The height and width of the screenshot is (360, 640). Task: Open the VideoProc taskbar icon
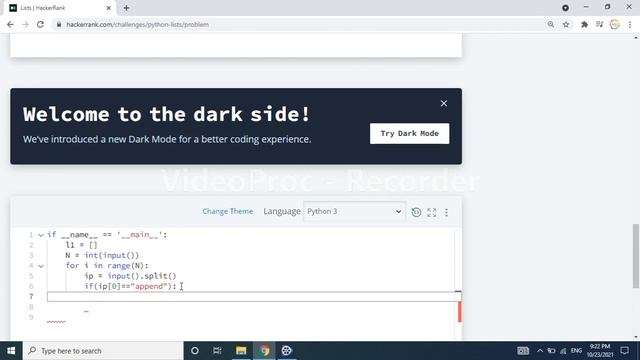(287, 351)
